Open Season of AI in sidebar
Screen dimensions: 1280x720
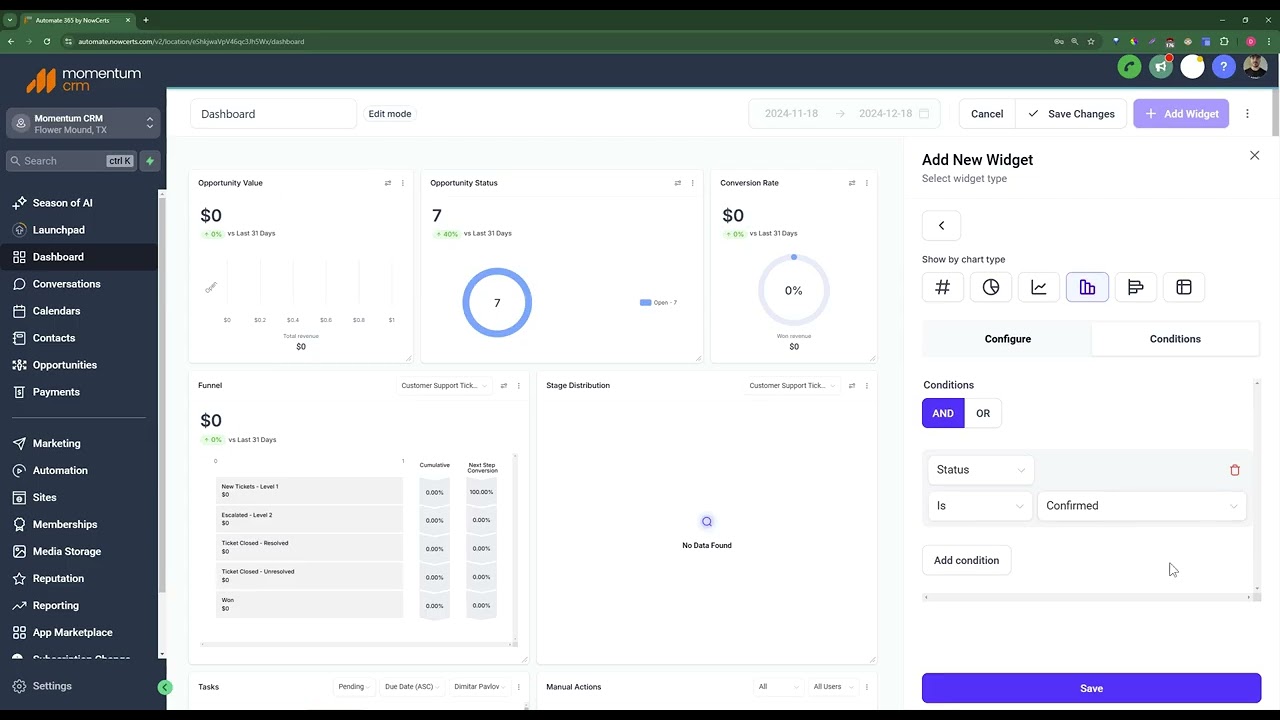[x=79, y=203]
